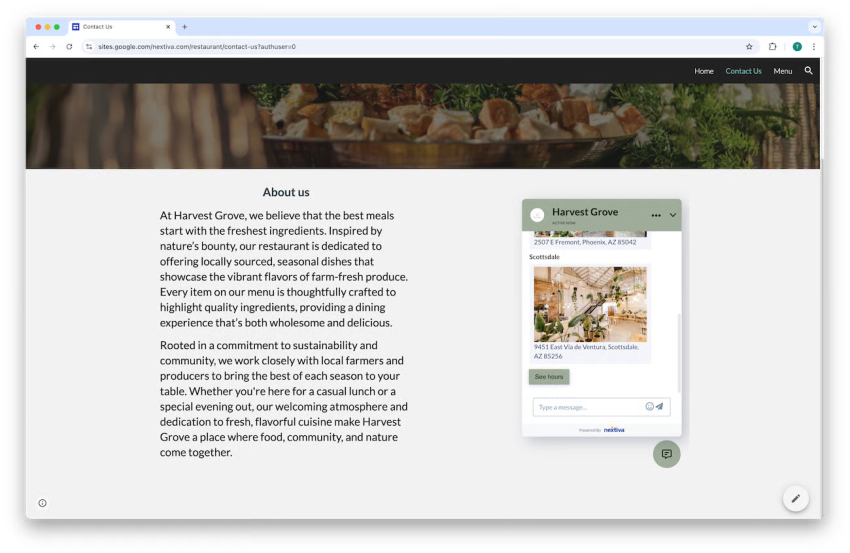The image size is (850, 553).
Task: Click the Harvest Grove chat title
Action: 585,212
